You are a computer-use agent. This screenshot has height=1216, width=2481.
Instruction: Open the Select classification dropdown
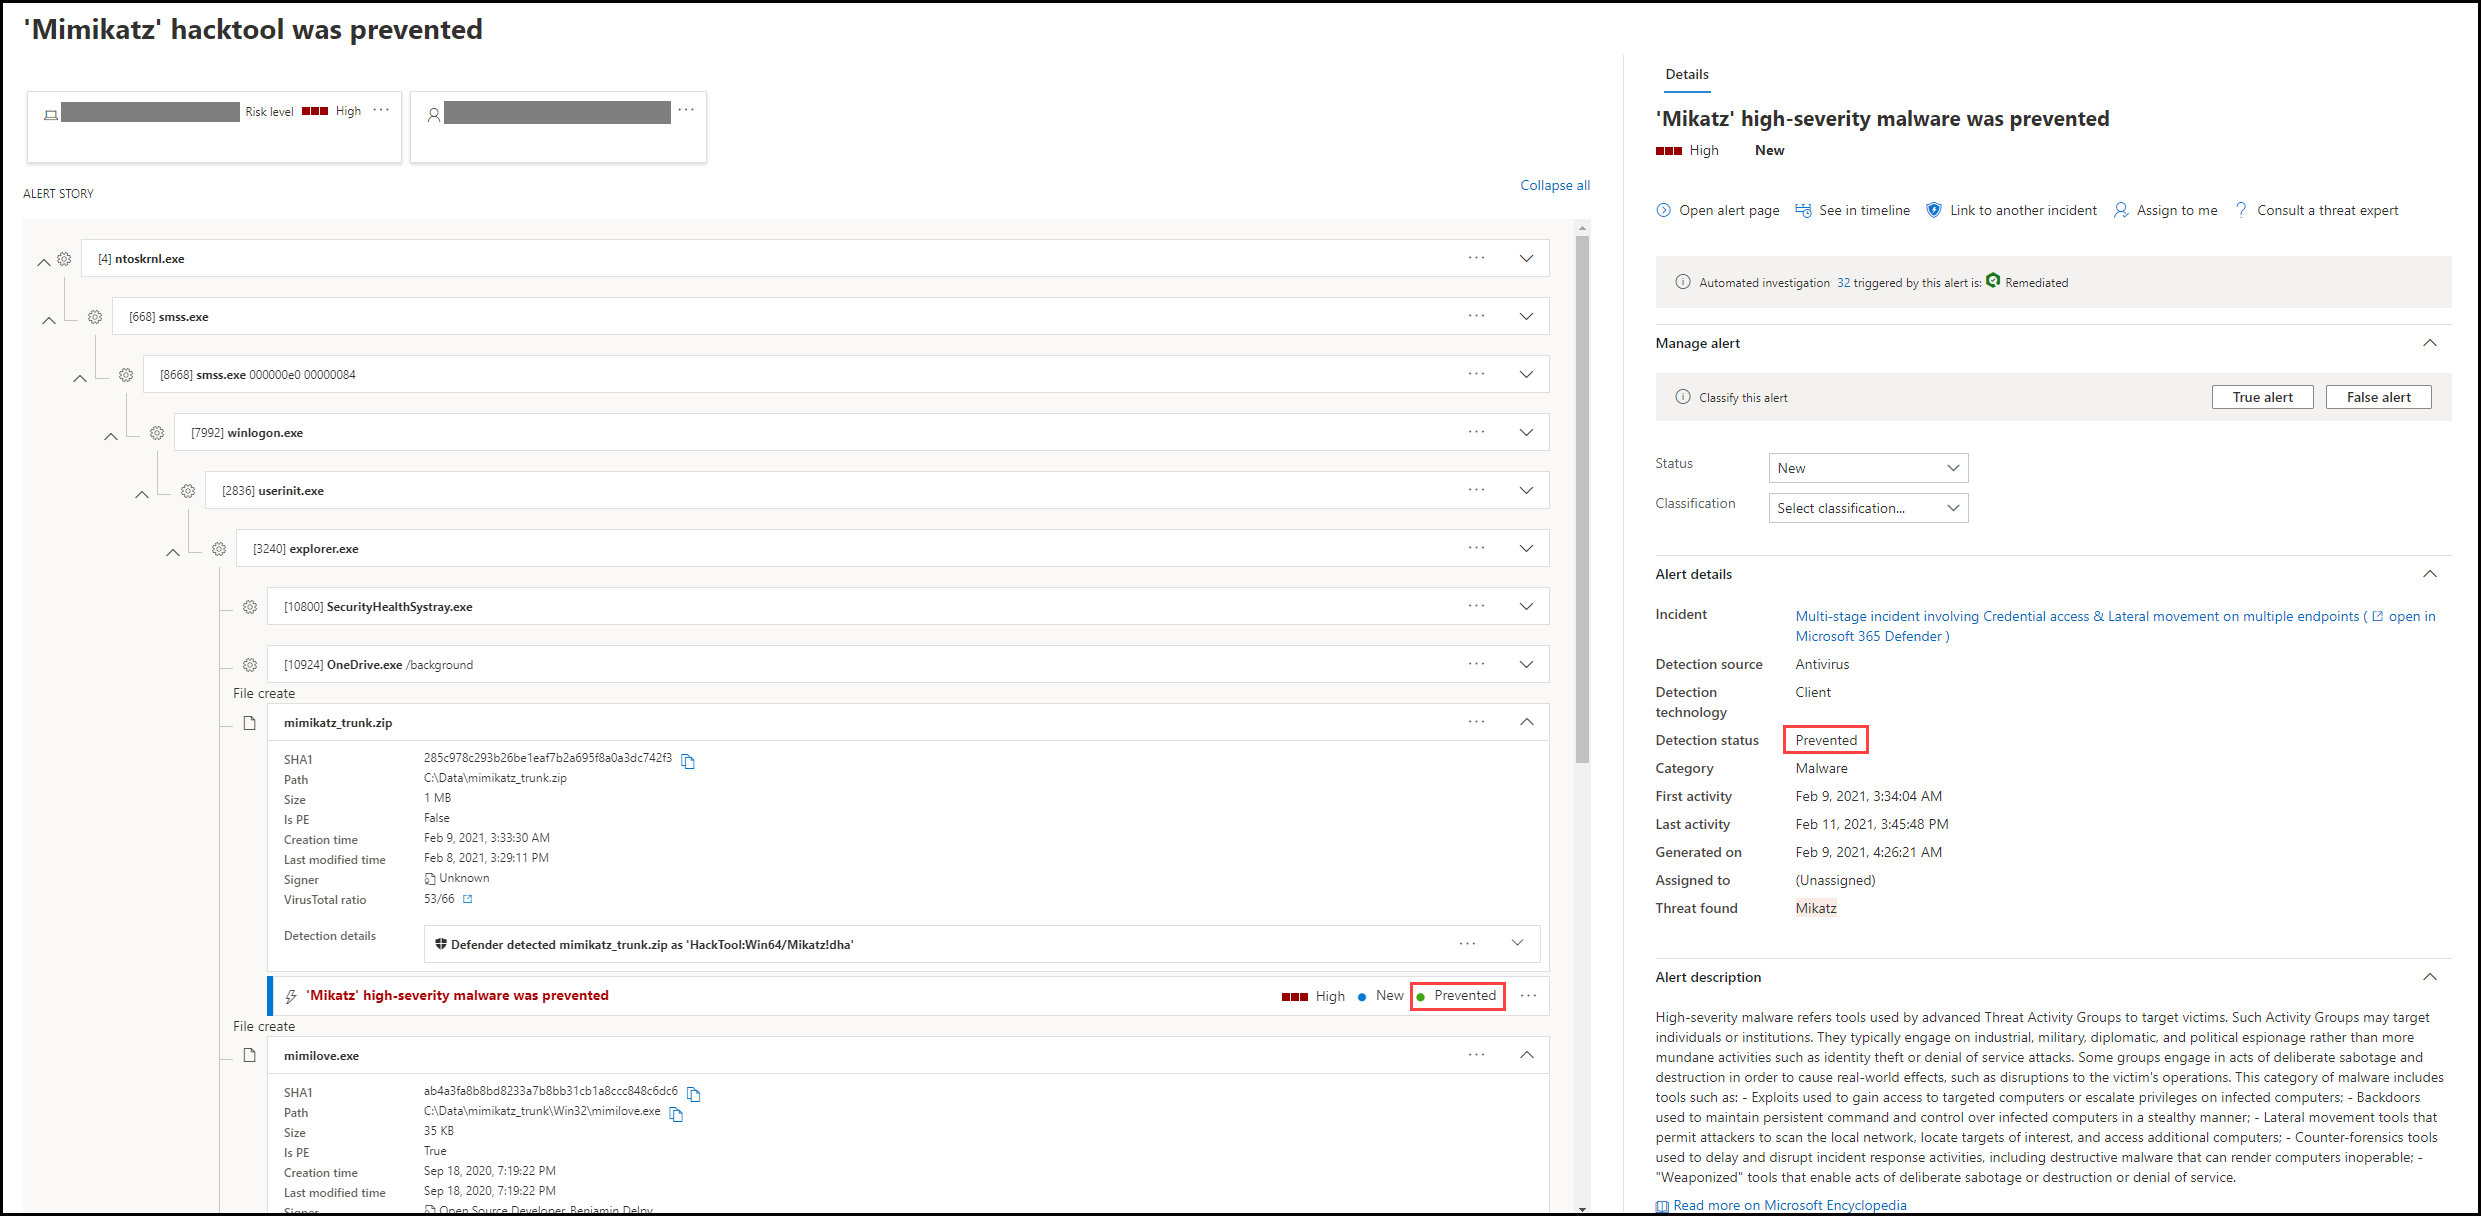(x=1867, y=508)
